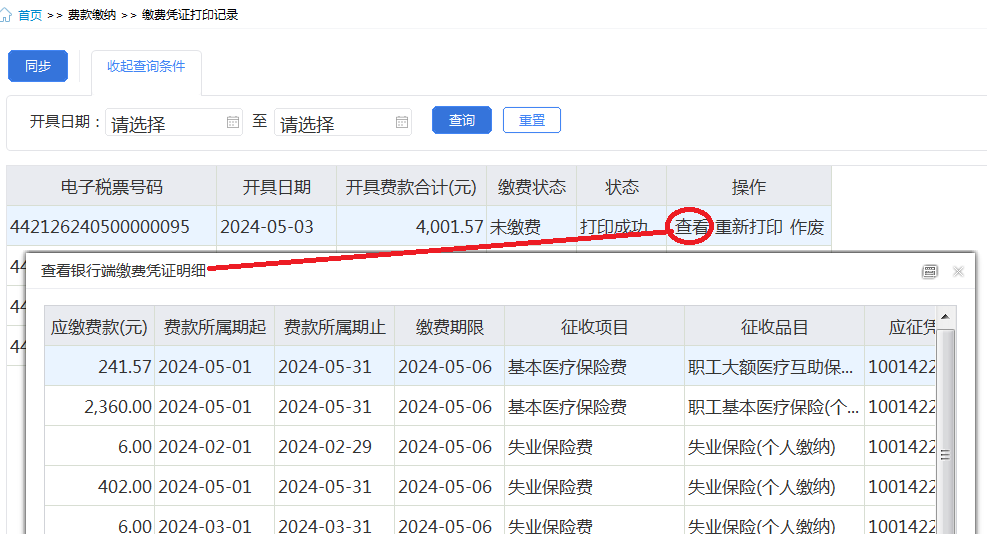Click 查看 link for first record
The width and height of the screenshot is (987, 534).
[x=692, y=227]
